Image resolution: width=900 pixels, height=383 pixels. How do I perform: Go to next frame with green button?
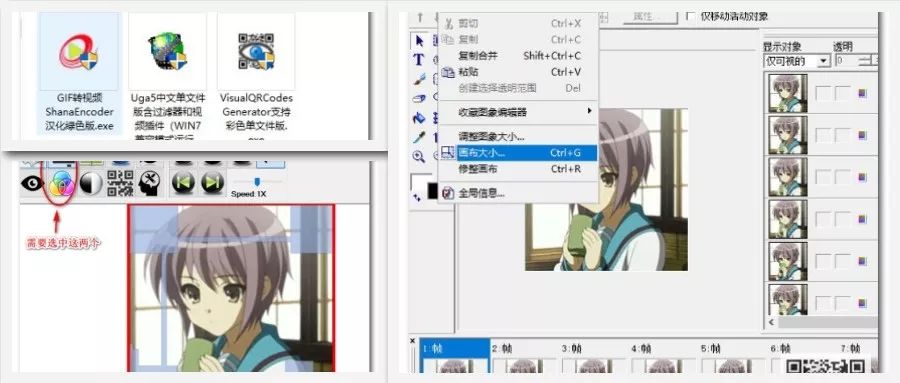click(212, 183)
